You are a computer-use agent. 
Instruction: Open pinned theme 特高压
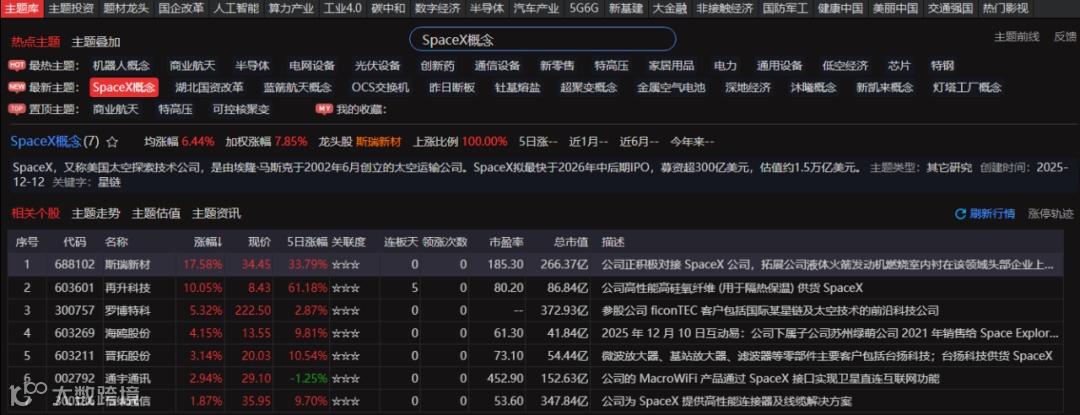[176, 109]
